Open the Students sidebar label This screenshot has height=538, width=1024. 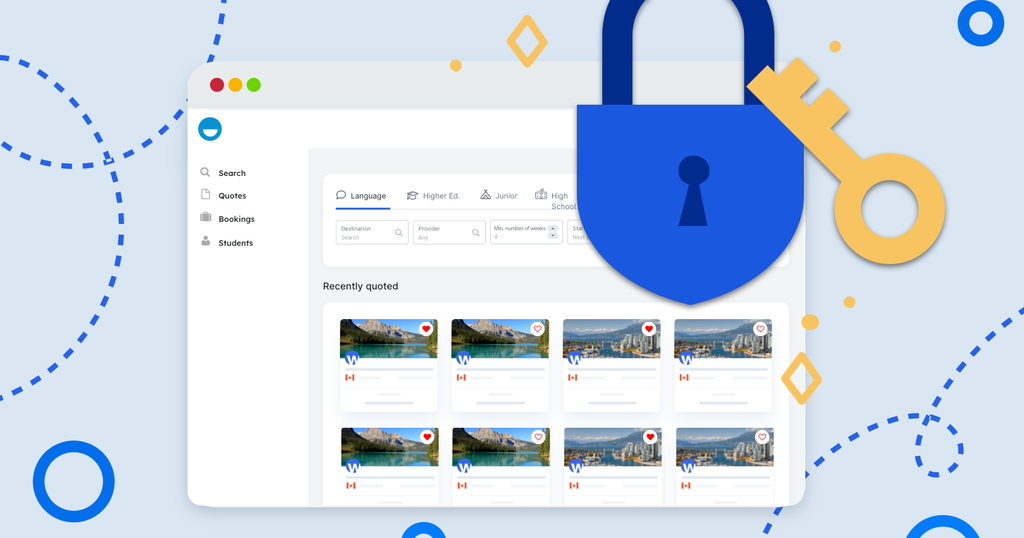pyautogui.click(x=236, y=243)
